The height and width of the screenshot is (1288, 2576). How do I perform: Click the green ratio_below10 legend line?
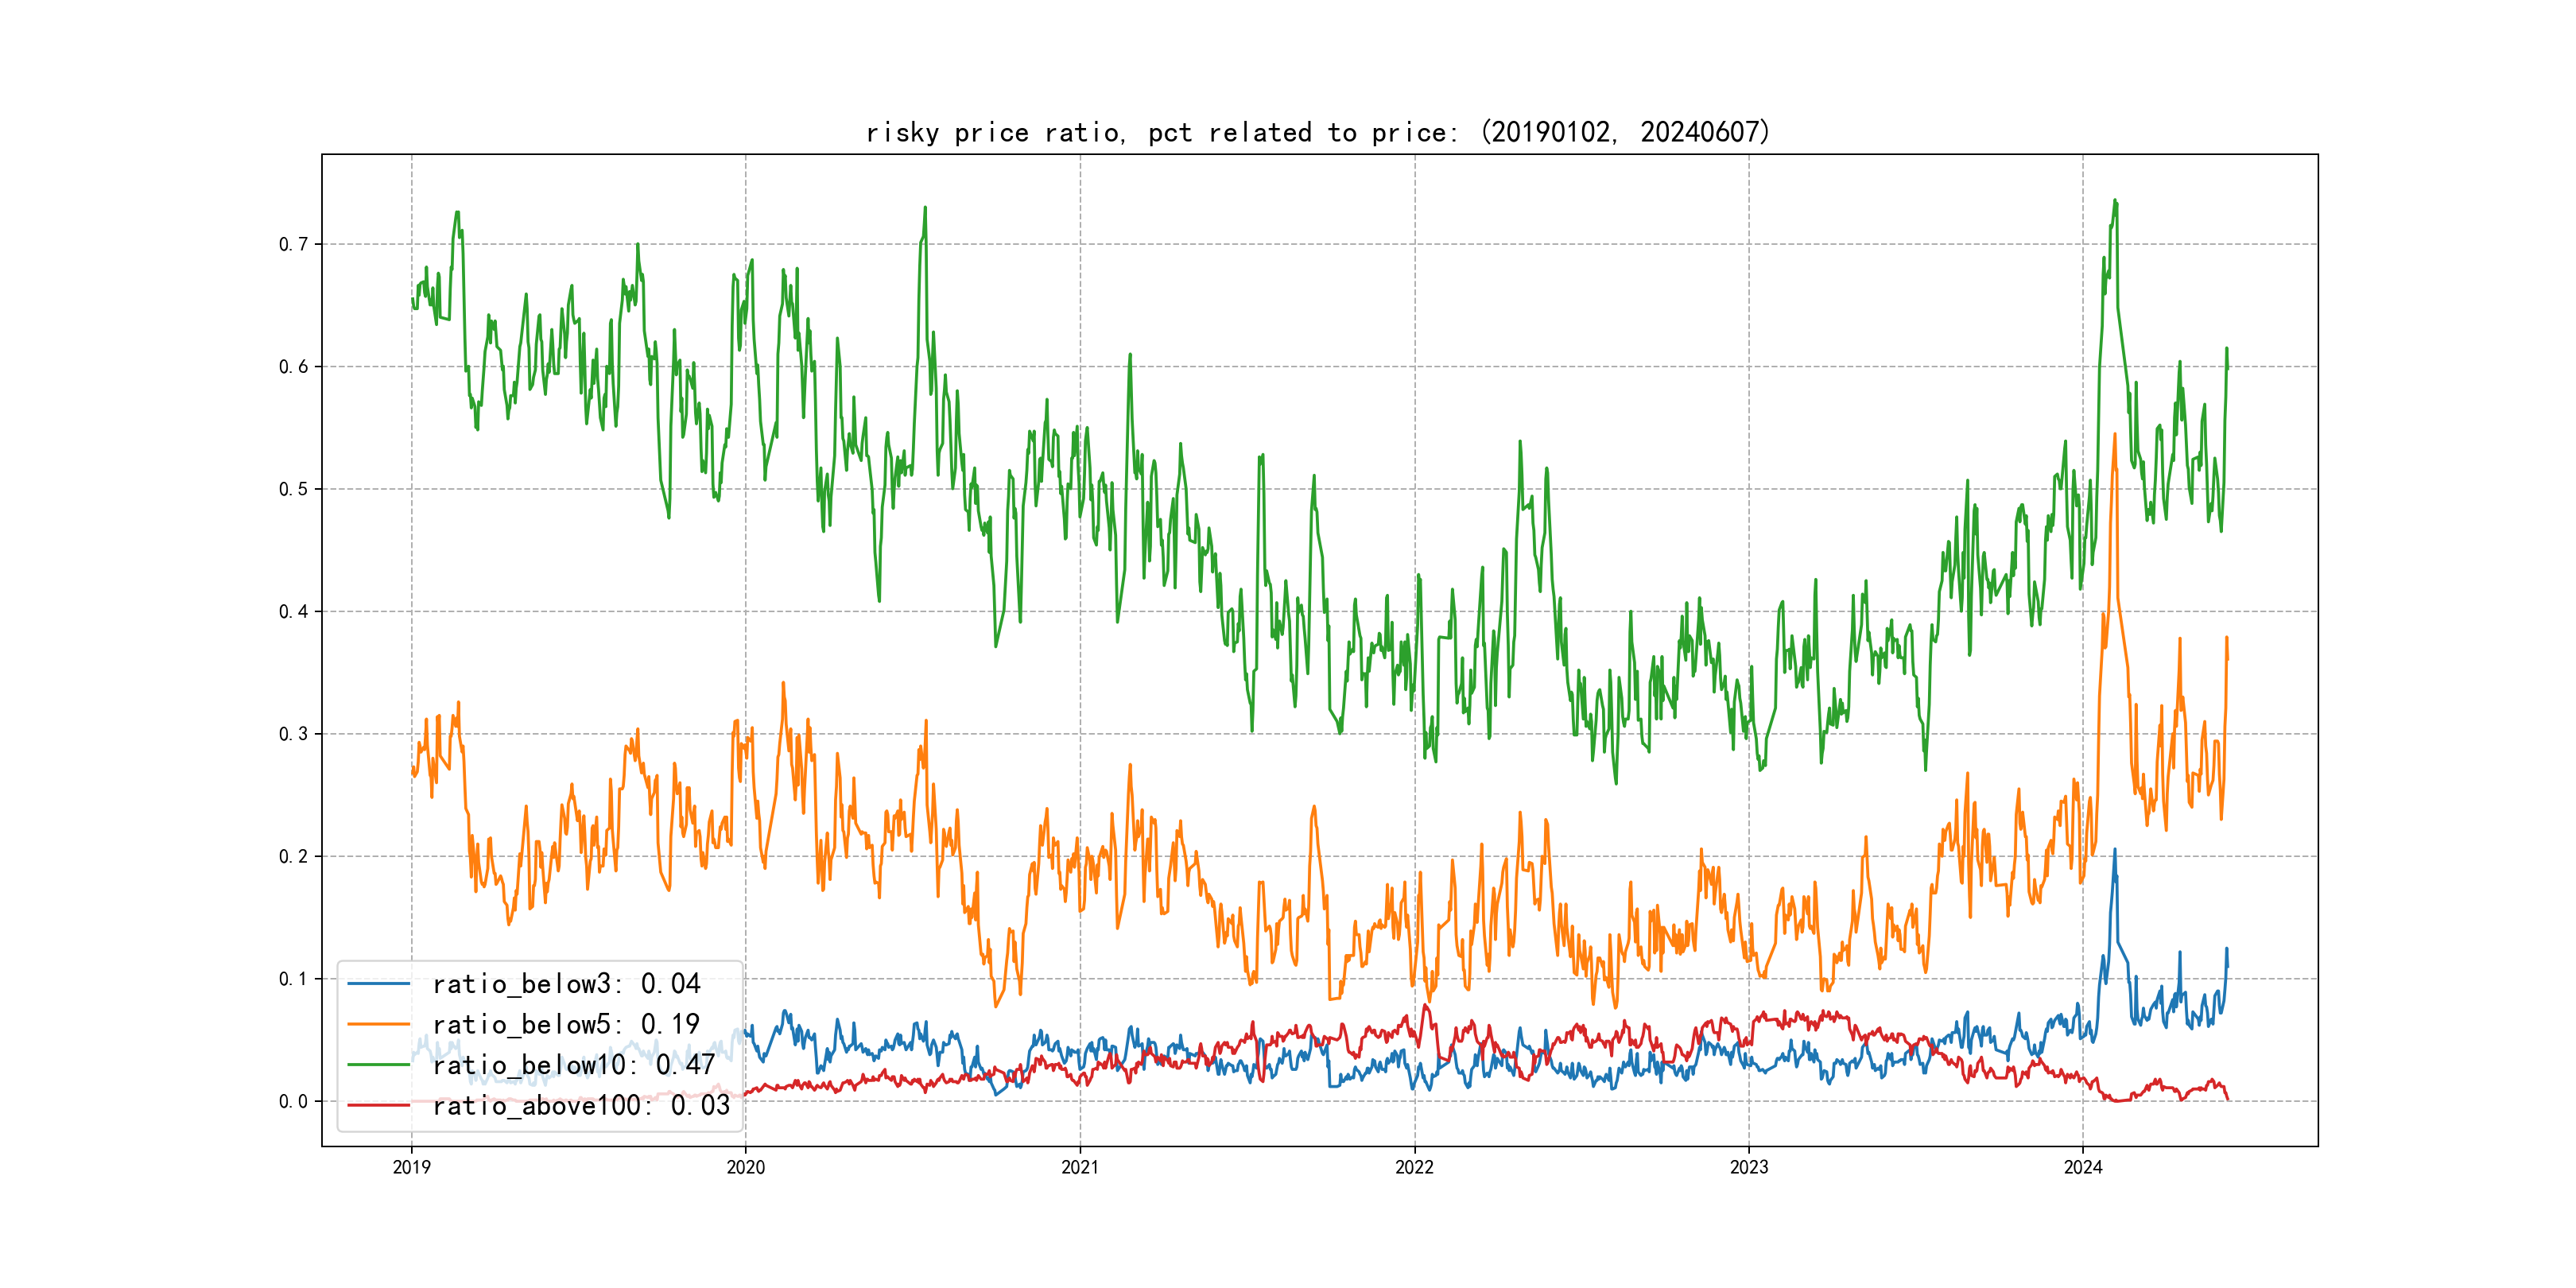378,1065
